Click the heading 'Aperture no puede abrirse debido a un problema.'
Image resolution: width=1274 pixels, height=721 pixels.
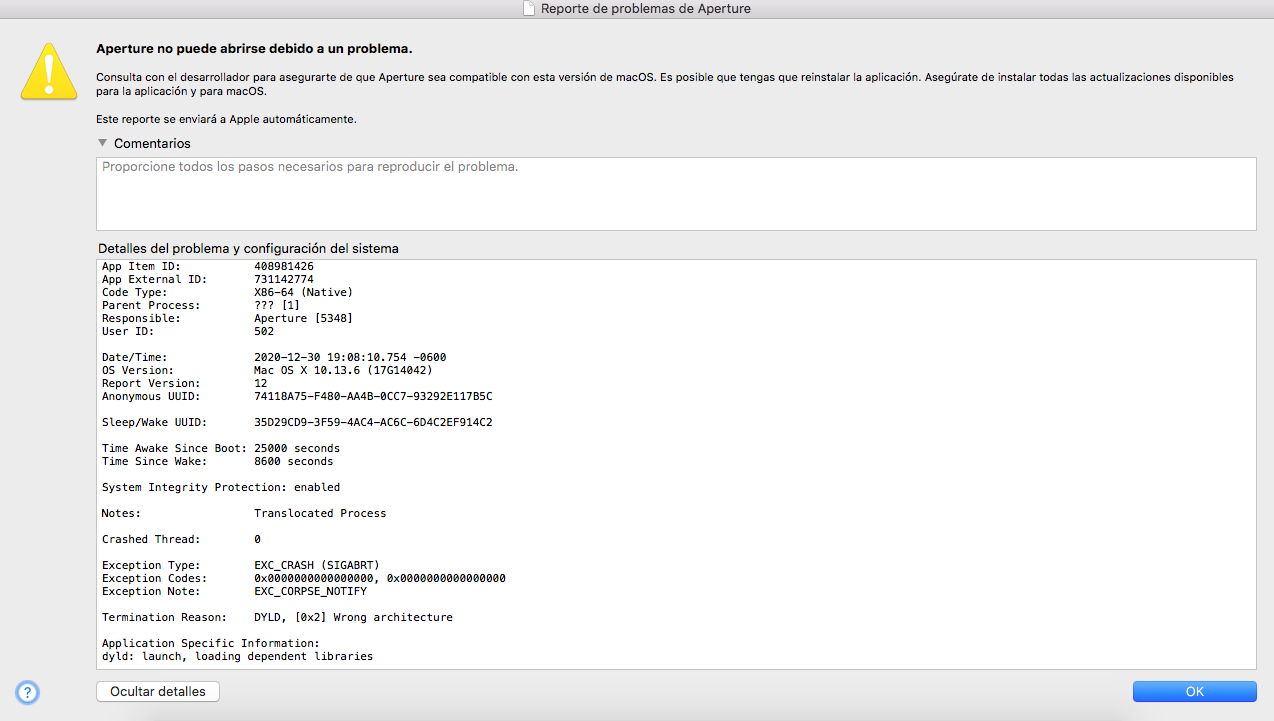pos(254,48)
